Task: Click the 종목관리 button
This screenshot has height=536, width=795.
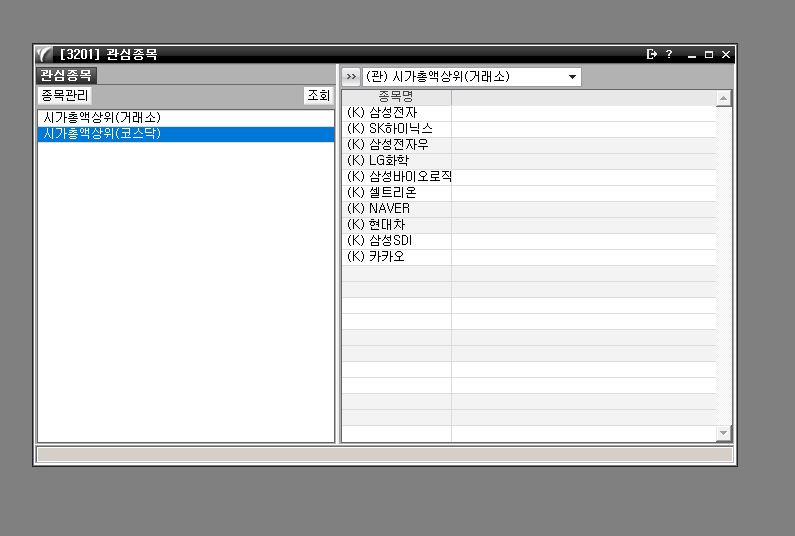Action: pos(64,96)
